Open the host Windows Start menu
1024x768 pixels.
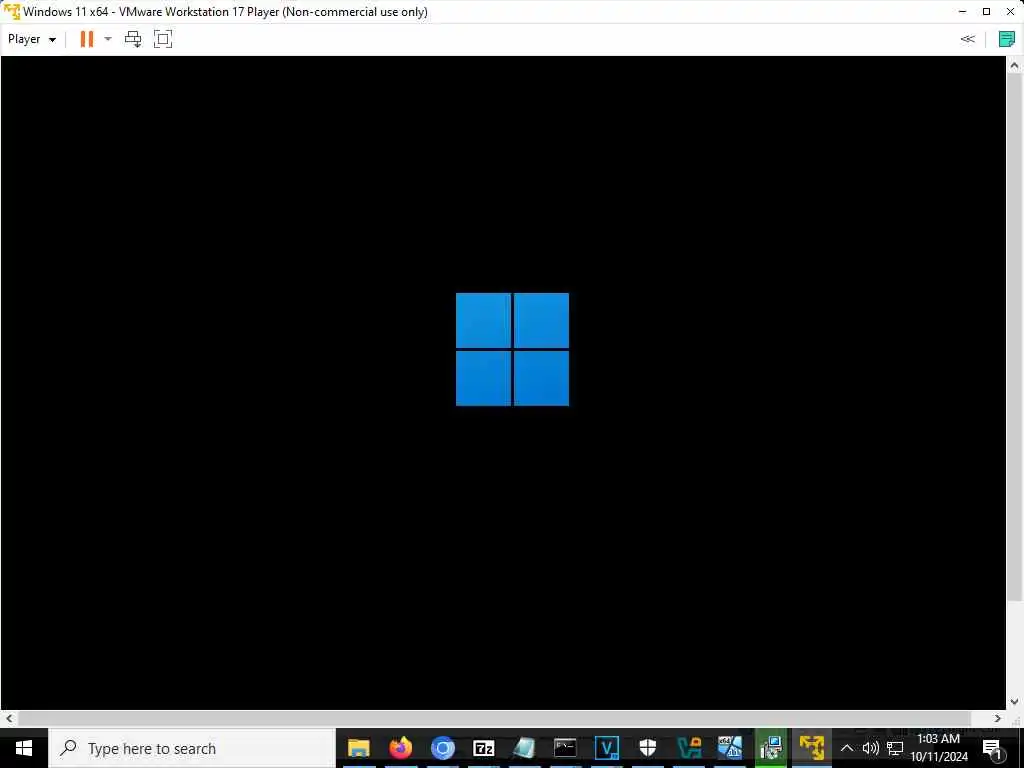click(24, 748)
